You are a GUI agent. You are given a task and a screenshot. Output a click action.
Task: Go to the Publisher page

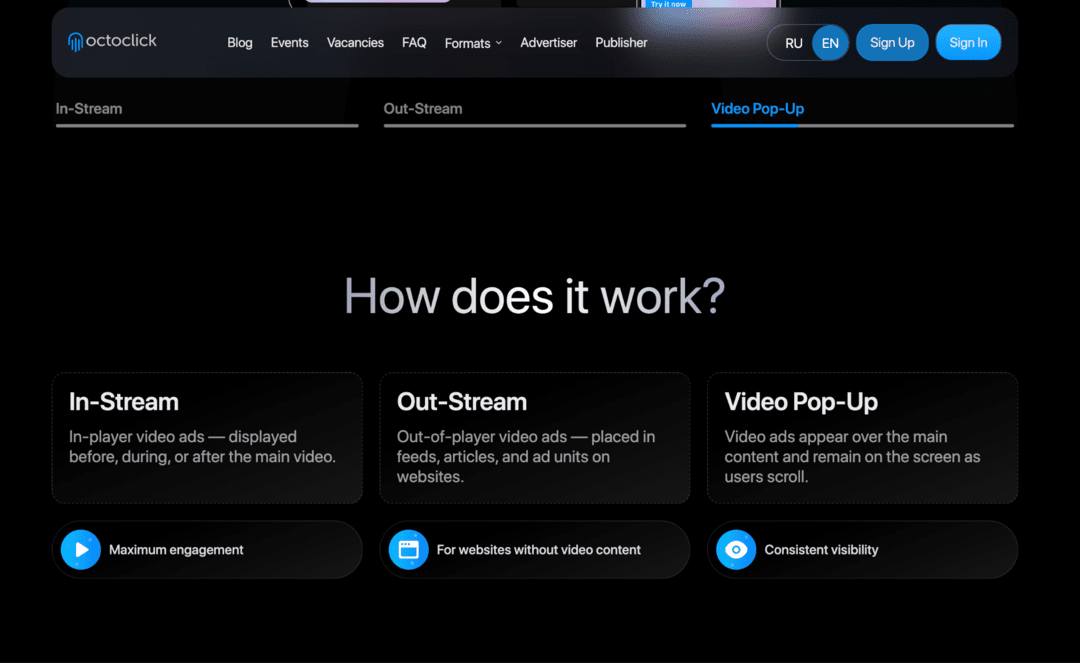(x=621, y=43)
